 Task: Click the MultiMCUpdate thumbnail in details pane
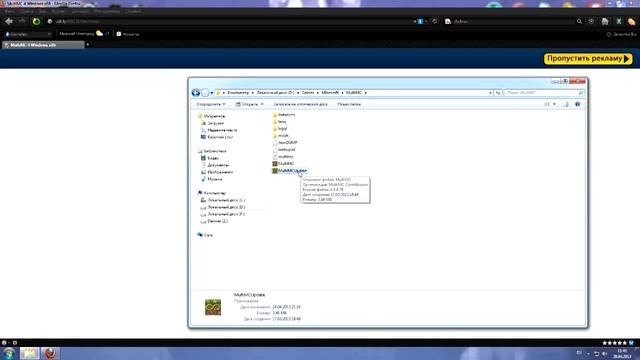pyautogui.click(x=213, y=307)
